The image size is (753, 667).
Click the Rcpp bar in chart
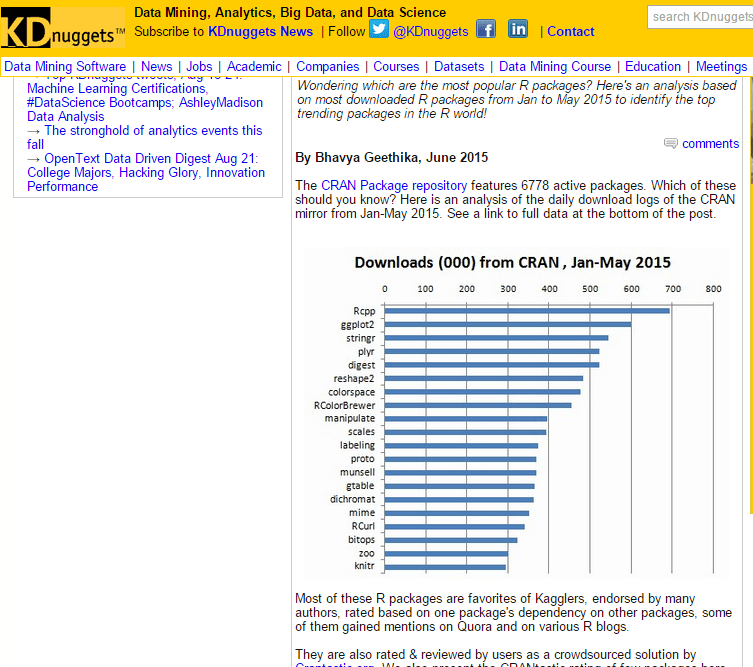527,311
